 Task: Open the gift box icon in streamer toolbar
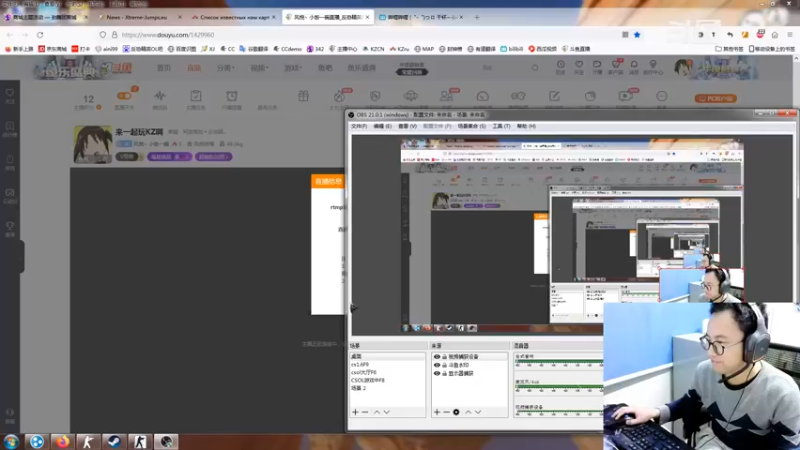(304, 96)
